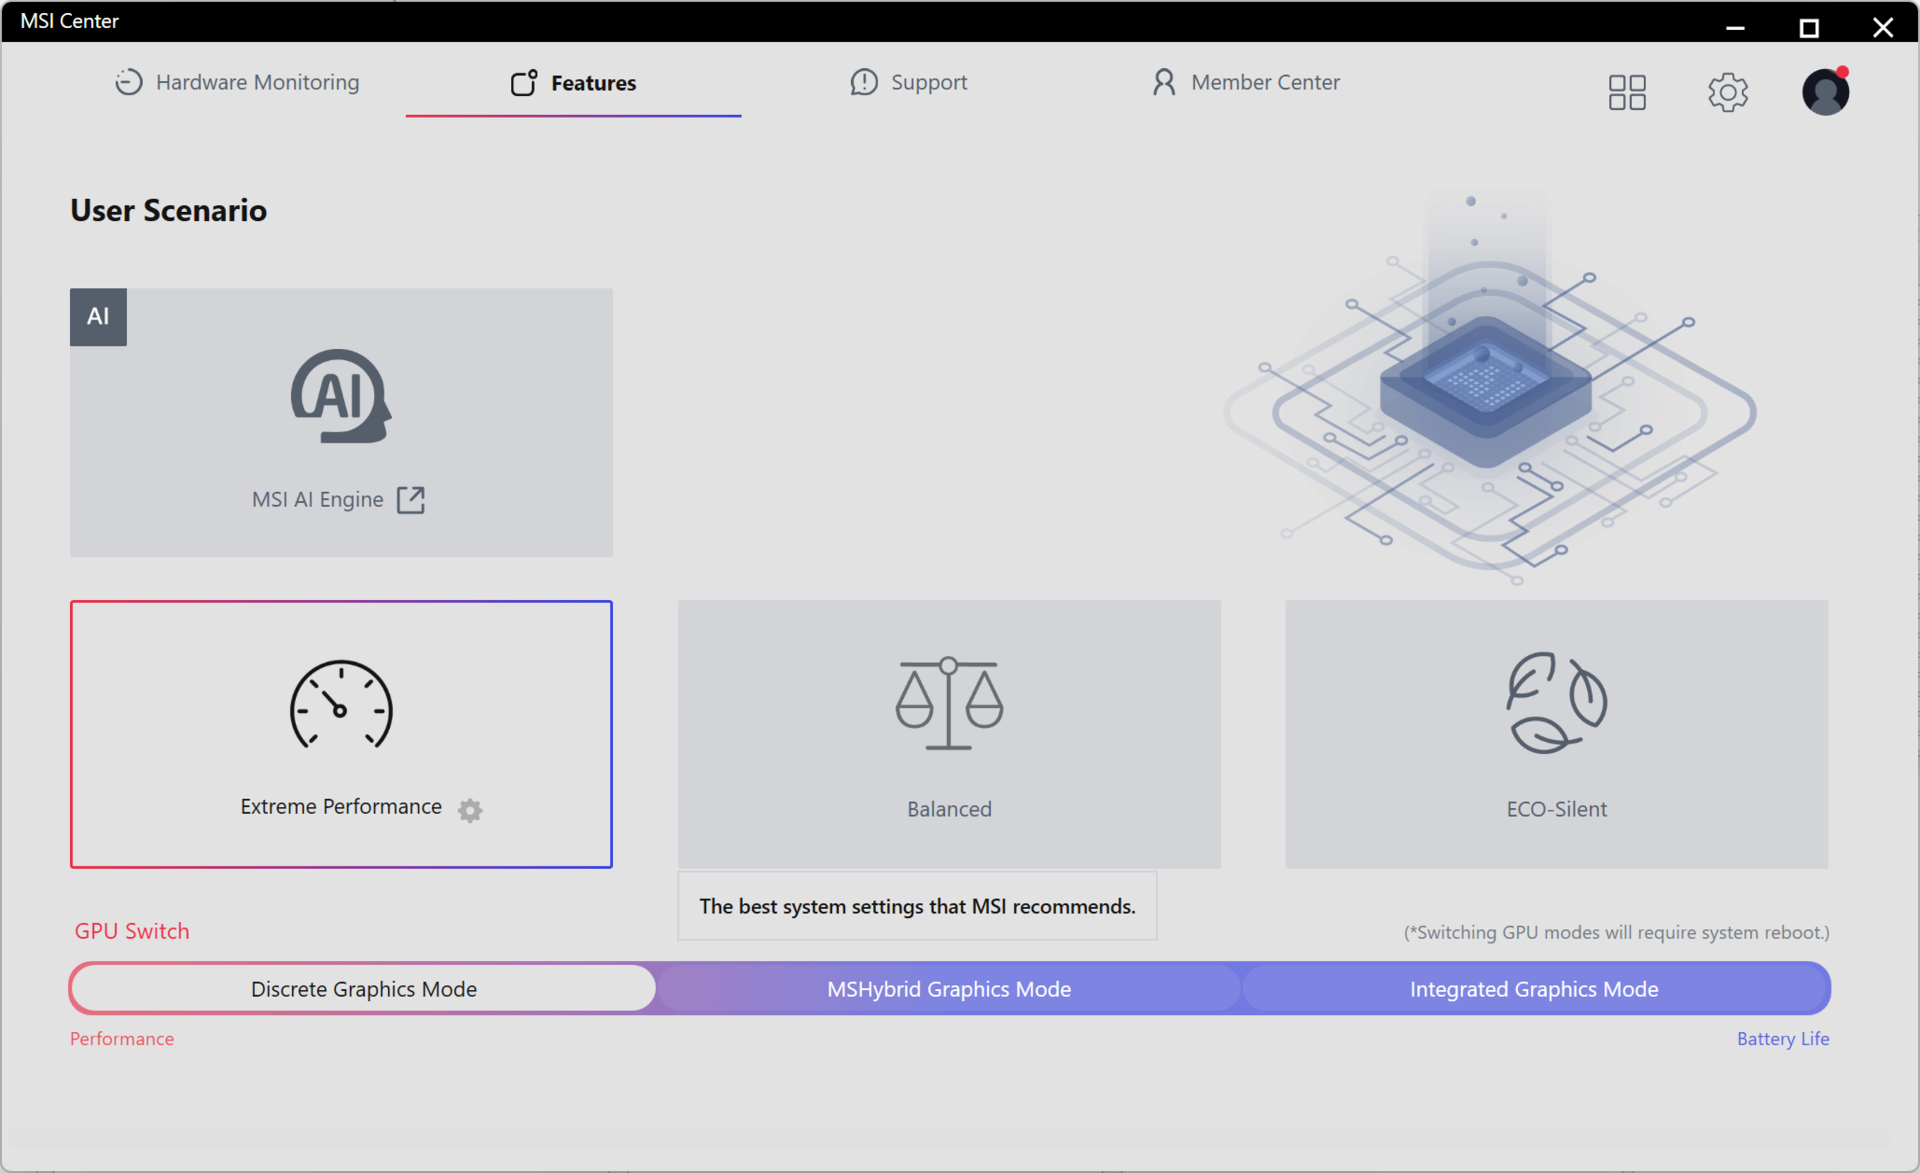Viewport: 1920px width, 1173px height.
Task: Open MSI AI Engine external link icon
Action: pyautogui.click(x=411, y=500)
